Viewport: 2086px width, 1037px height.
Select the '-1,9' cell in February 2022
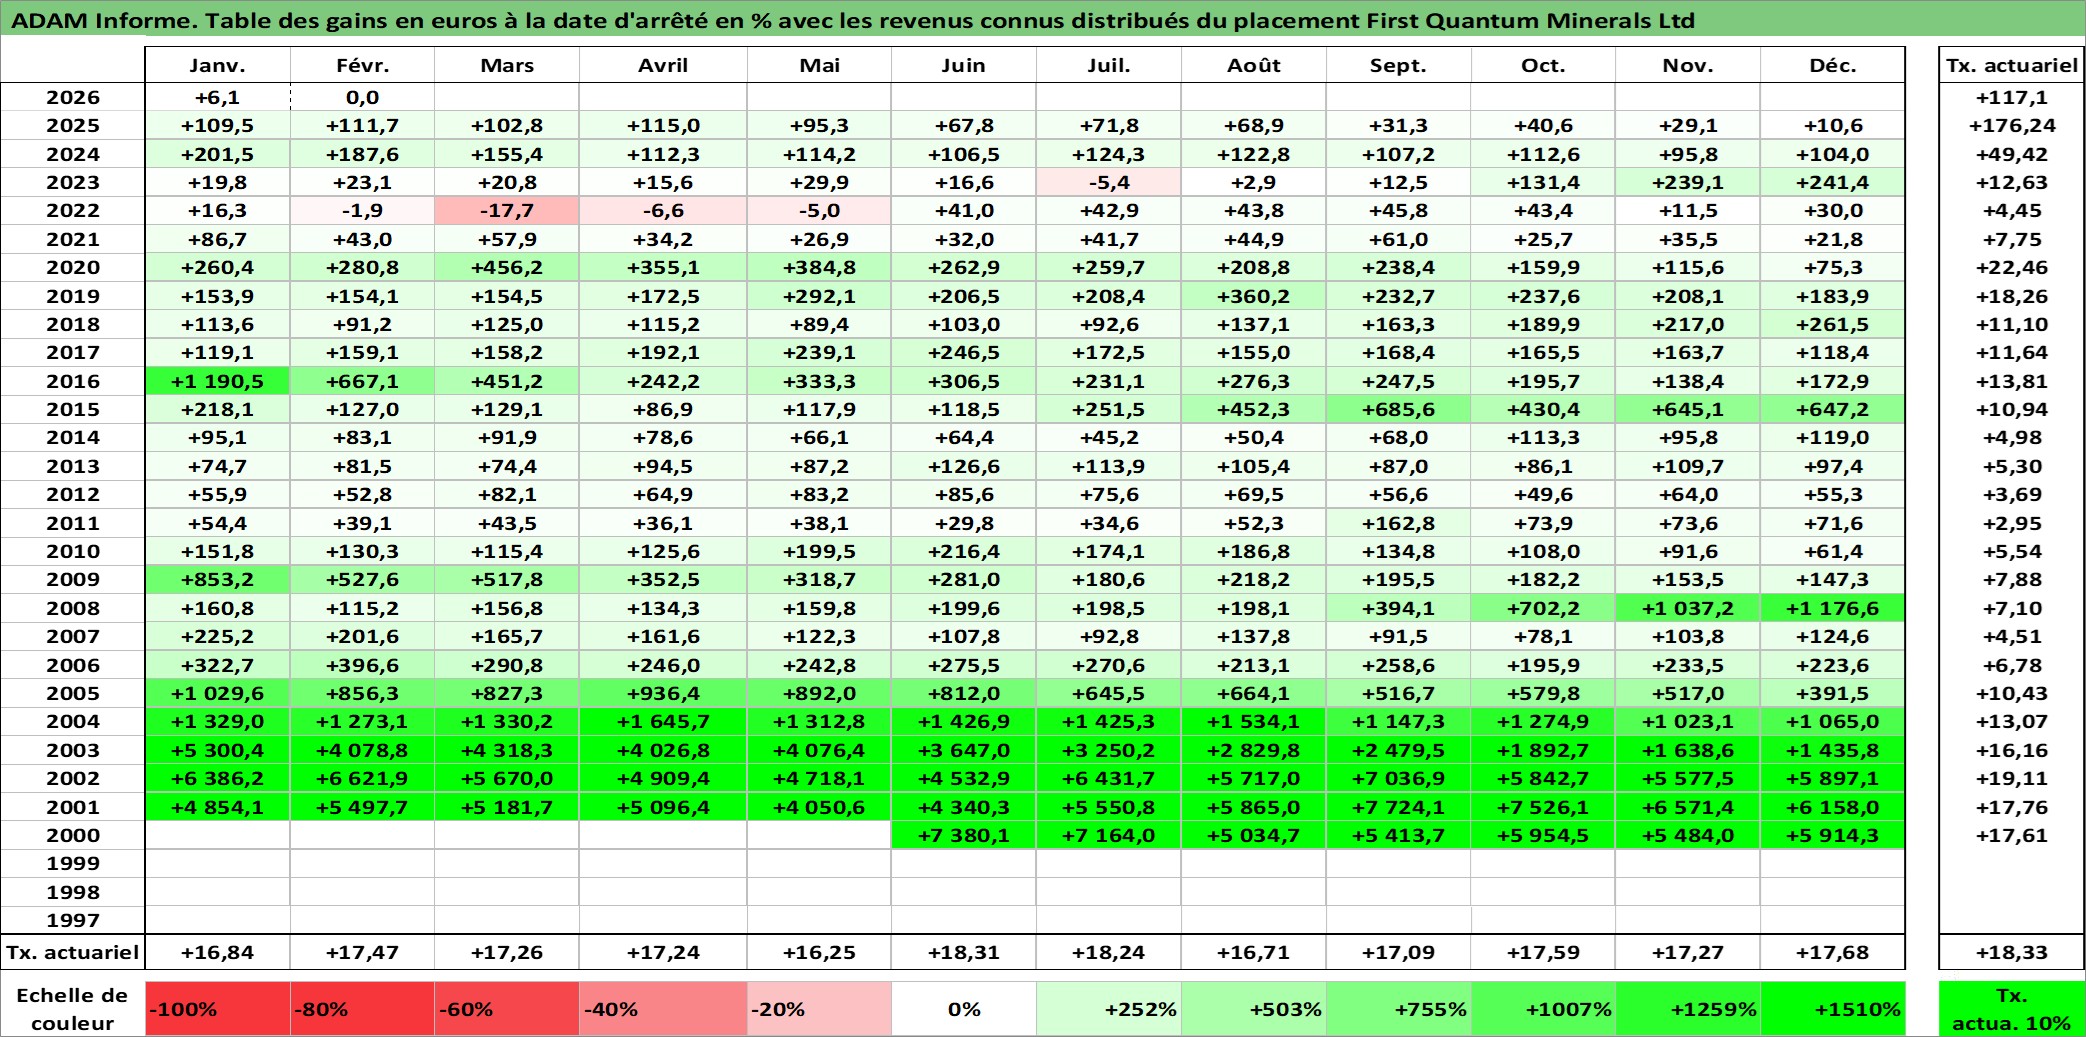(x=362, y=210)
